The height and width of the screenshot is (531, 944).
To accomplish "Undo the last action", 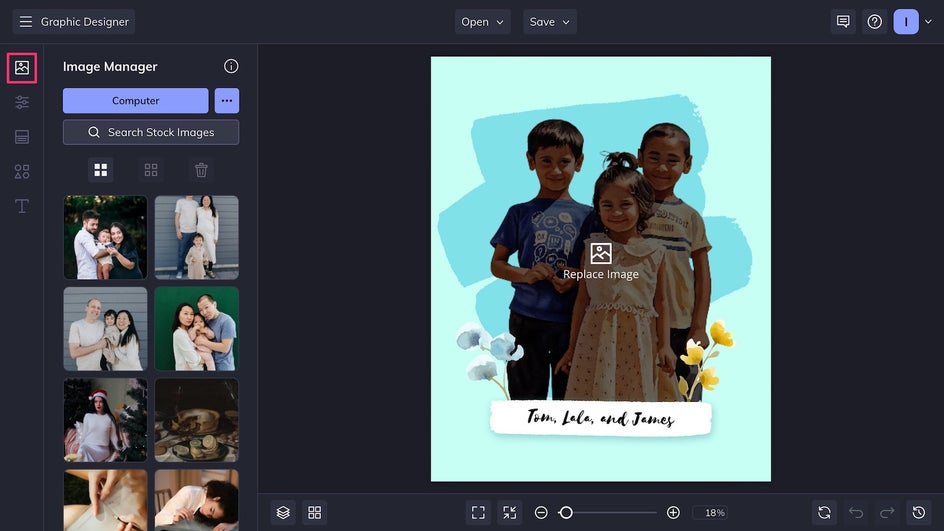I will [x=856, y=512].
